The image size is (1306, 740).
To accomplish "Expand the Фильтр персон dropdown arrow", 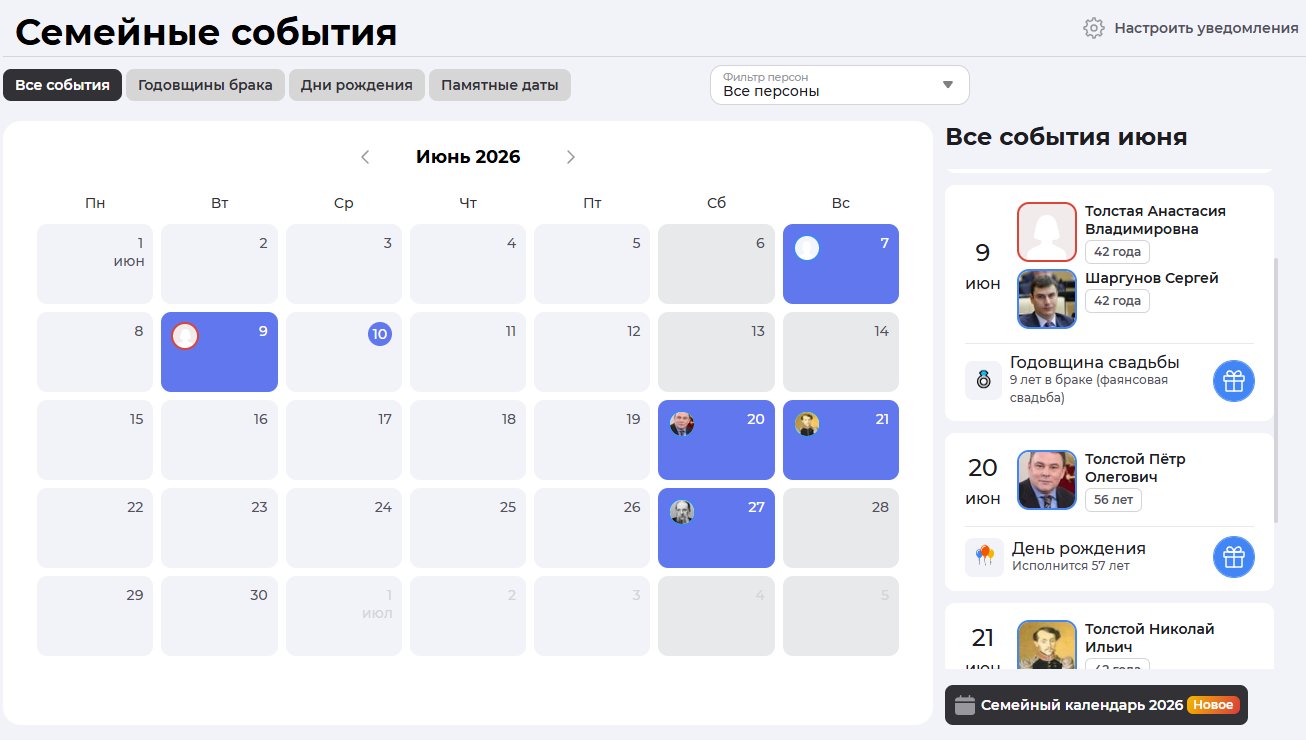I will coord(948,85).
